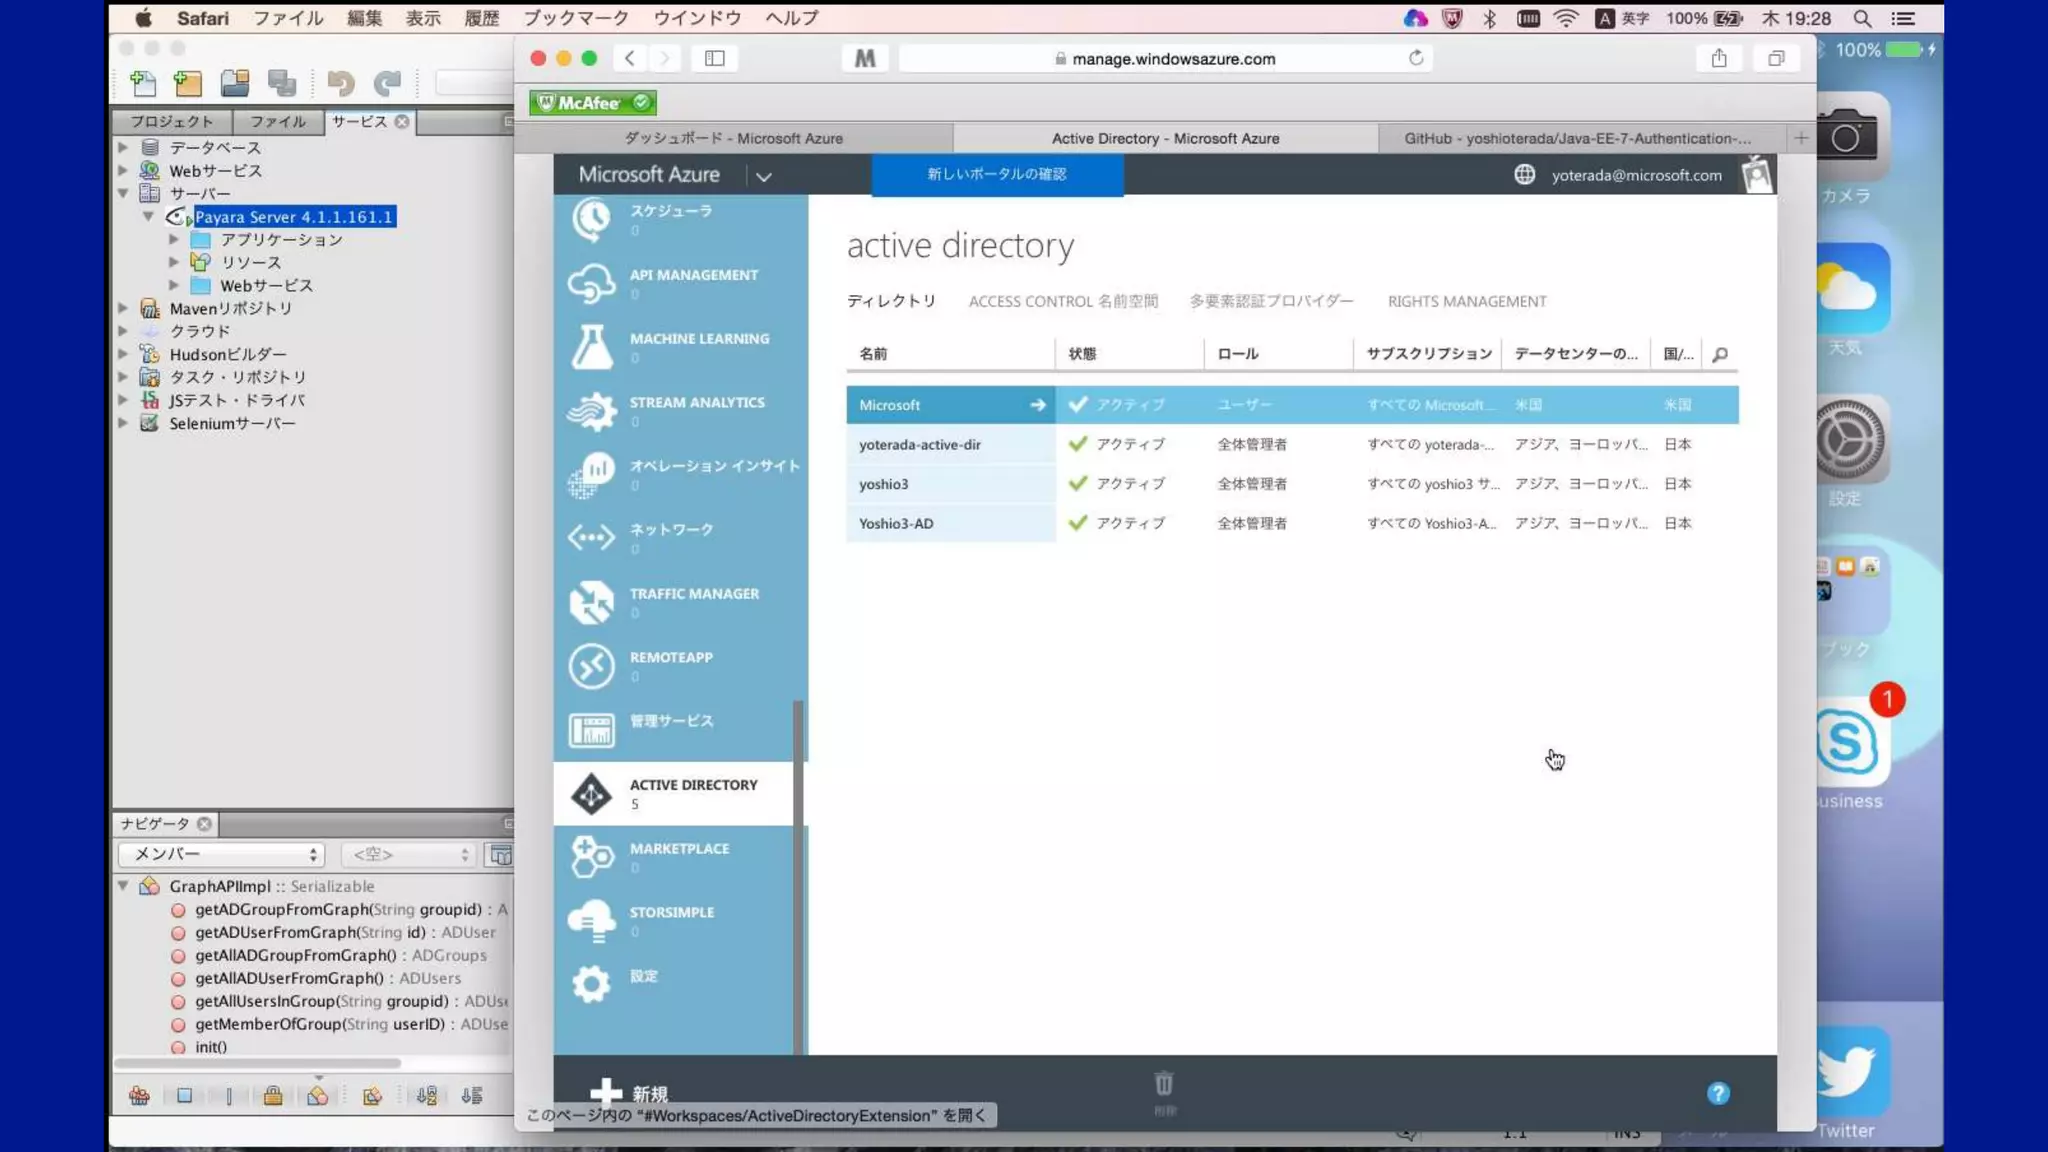2048x1152 pixels.
Task: Expand the Maven repository node
Action: tap(123, 308)
